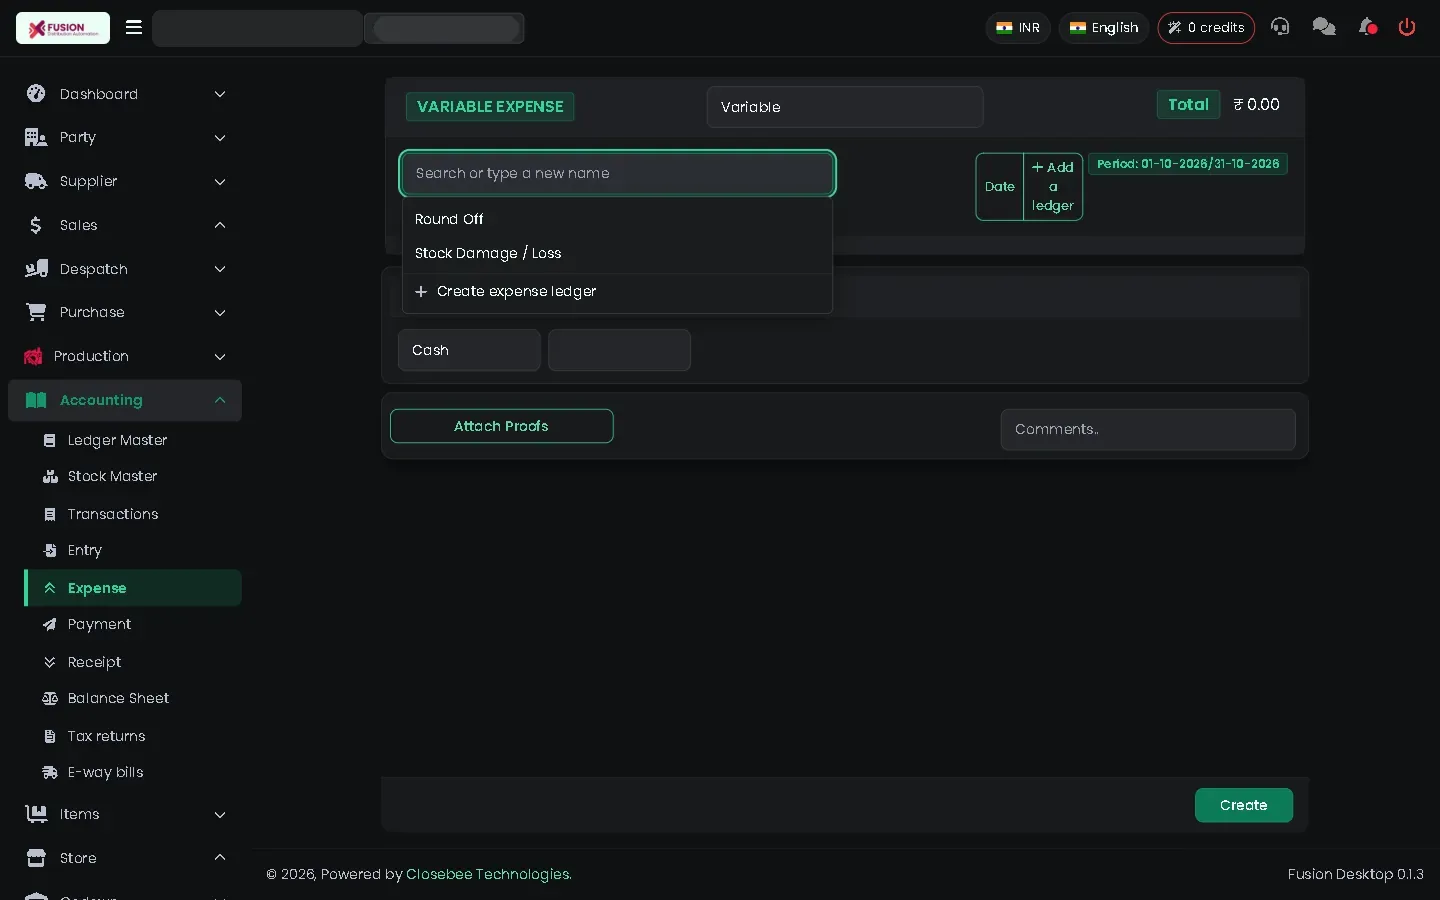Open Closebee Technologies link
This screenshot has width=1440, height=900.
coord(489,874)
